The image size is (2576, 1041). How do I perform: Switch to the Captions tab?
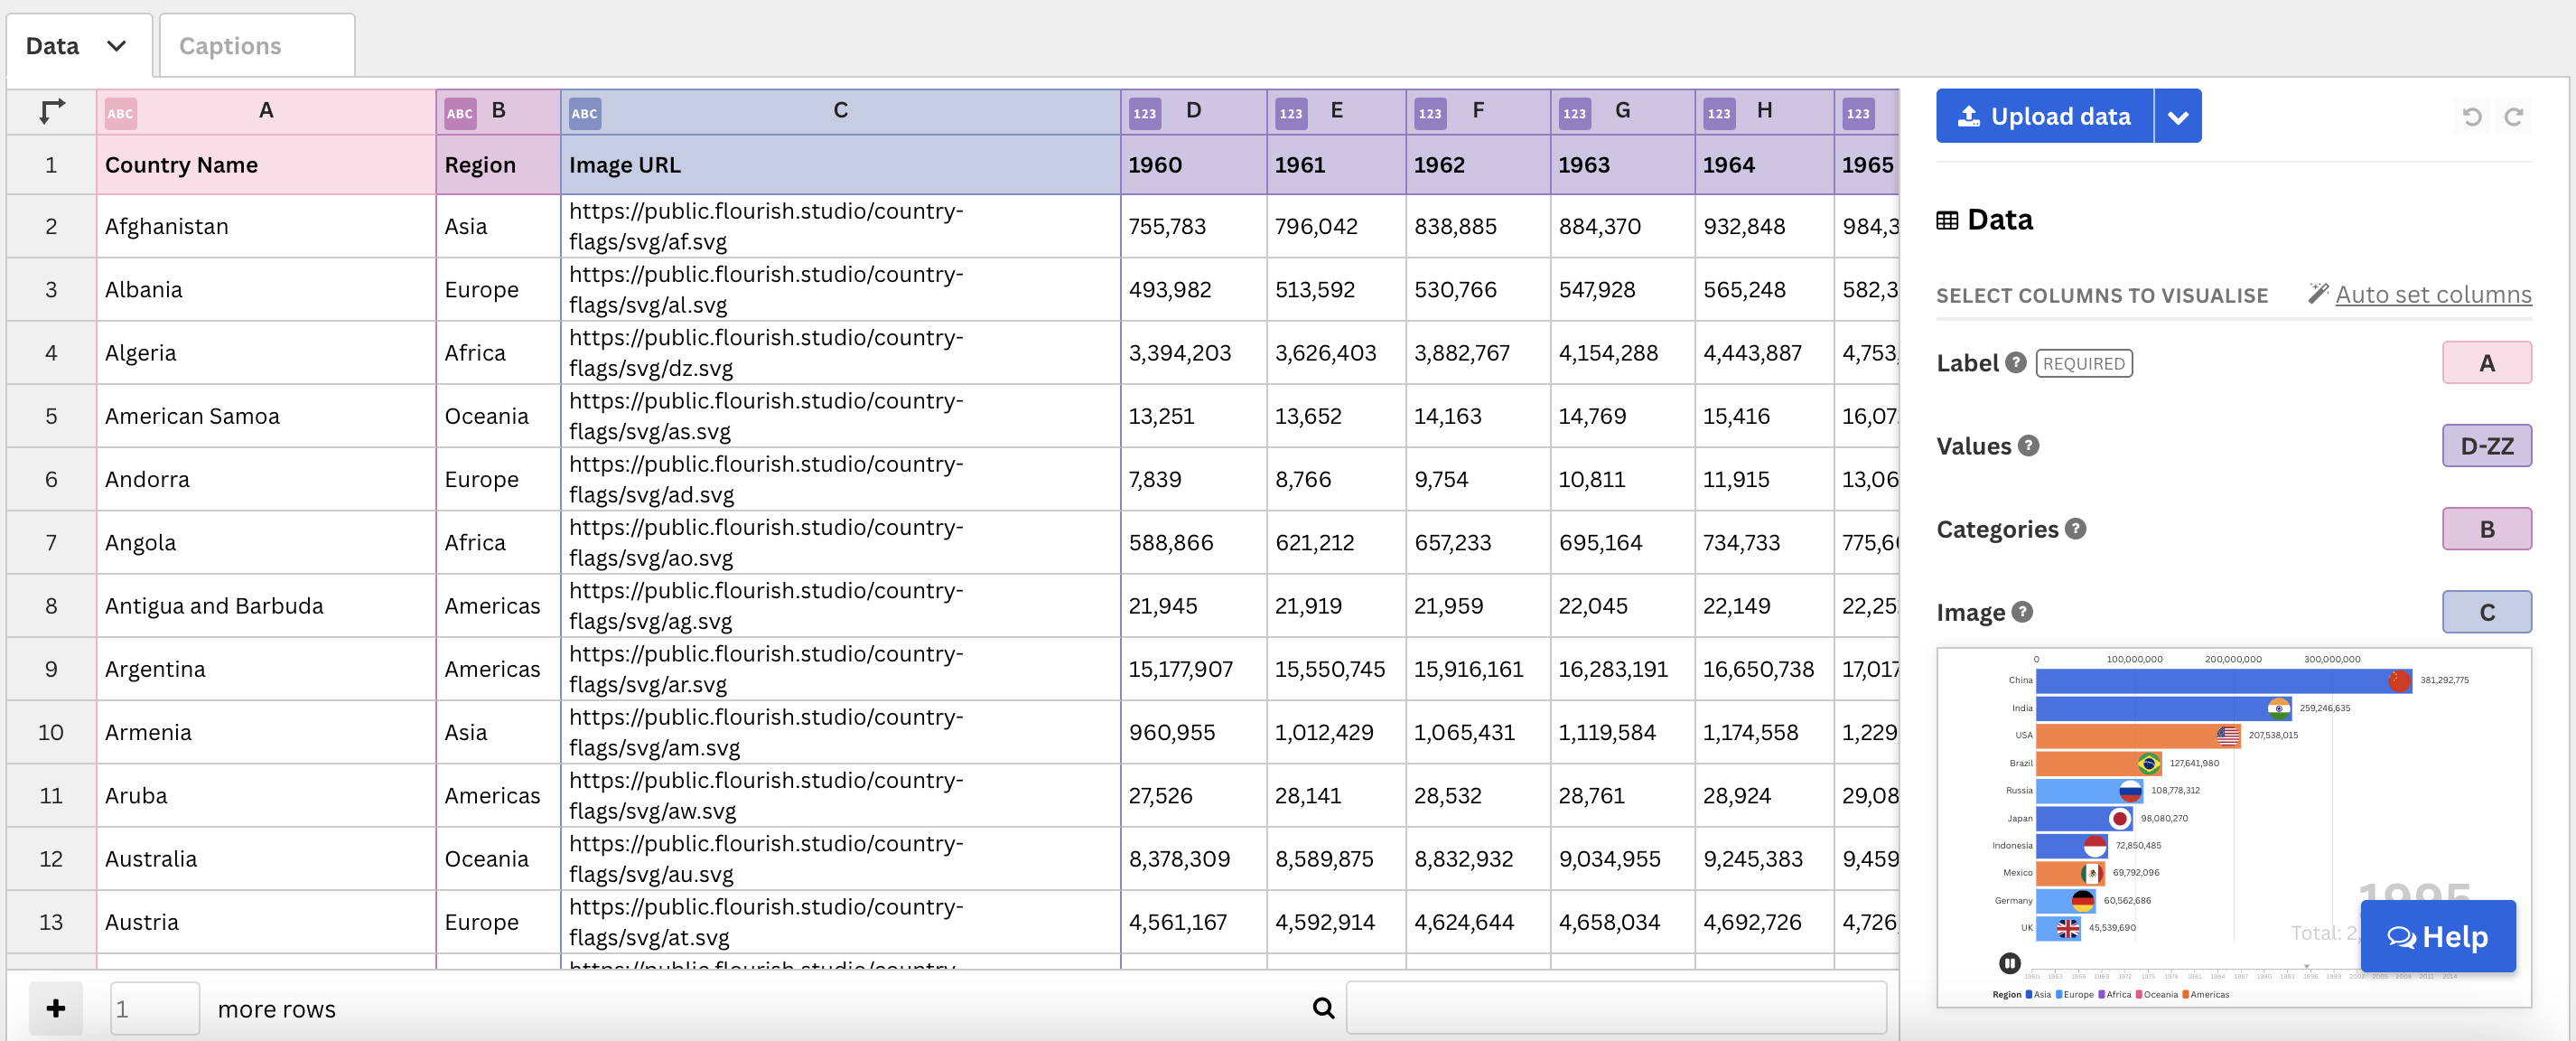click(x=257, y=46)
